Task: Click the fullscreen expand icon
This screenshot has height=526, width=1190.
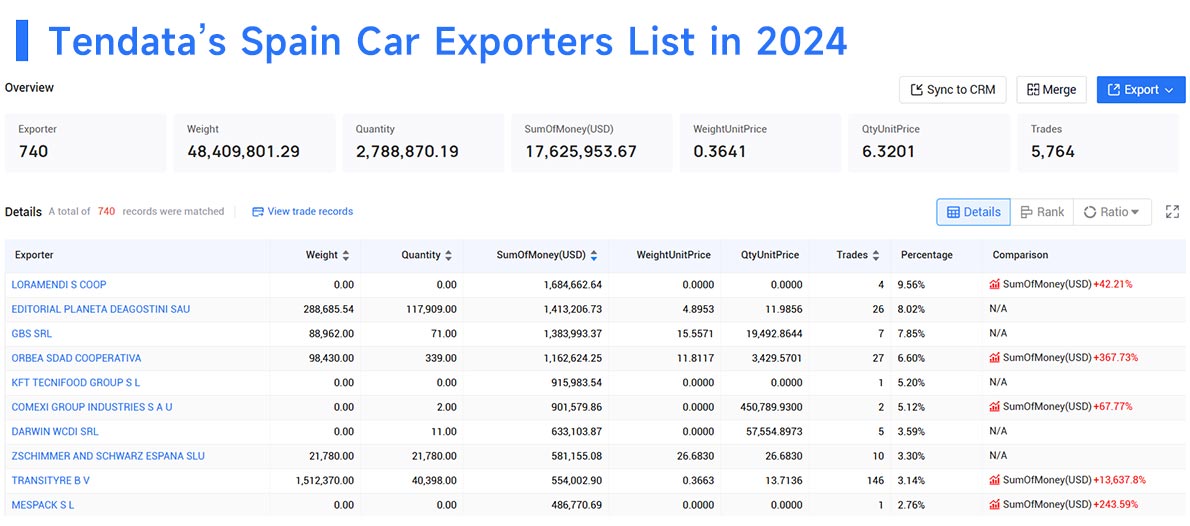Action: (1173, 212)
